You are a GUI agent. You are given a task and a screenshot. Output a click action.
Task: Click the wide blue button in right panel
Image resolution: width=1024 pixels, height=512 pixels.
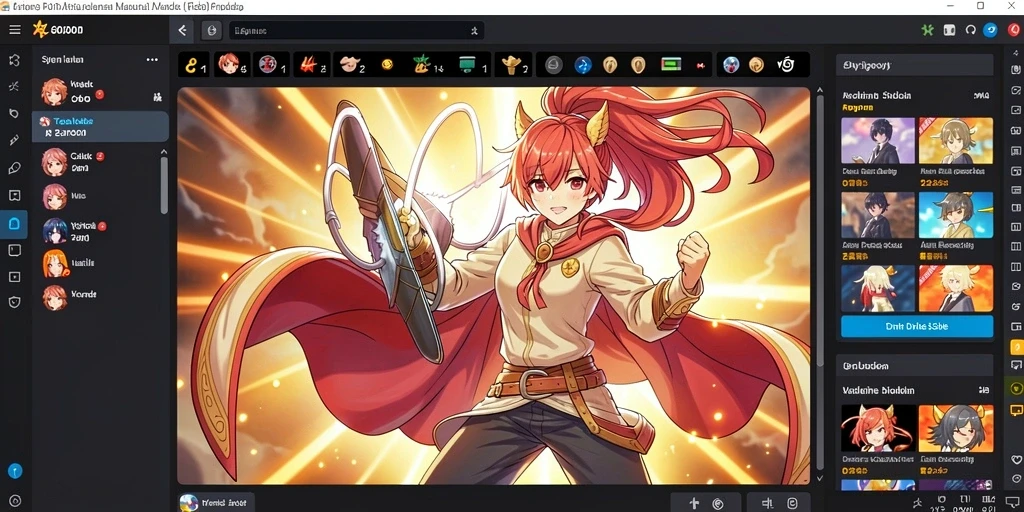(917, 326)
